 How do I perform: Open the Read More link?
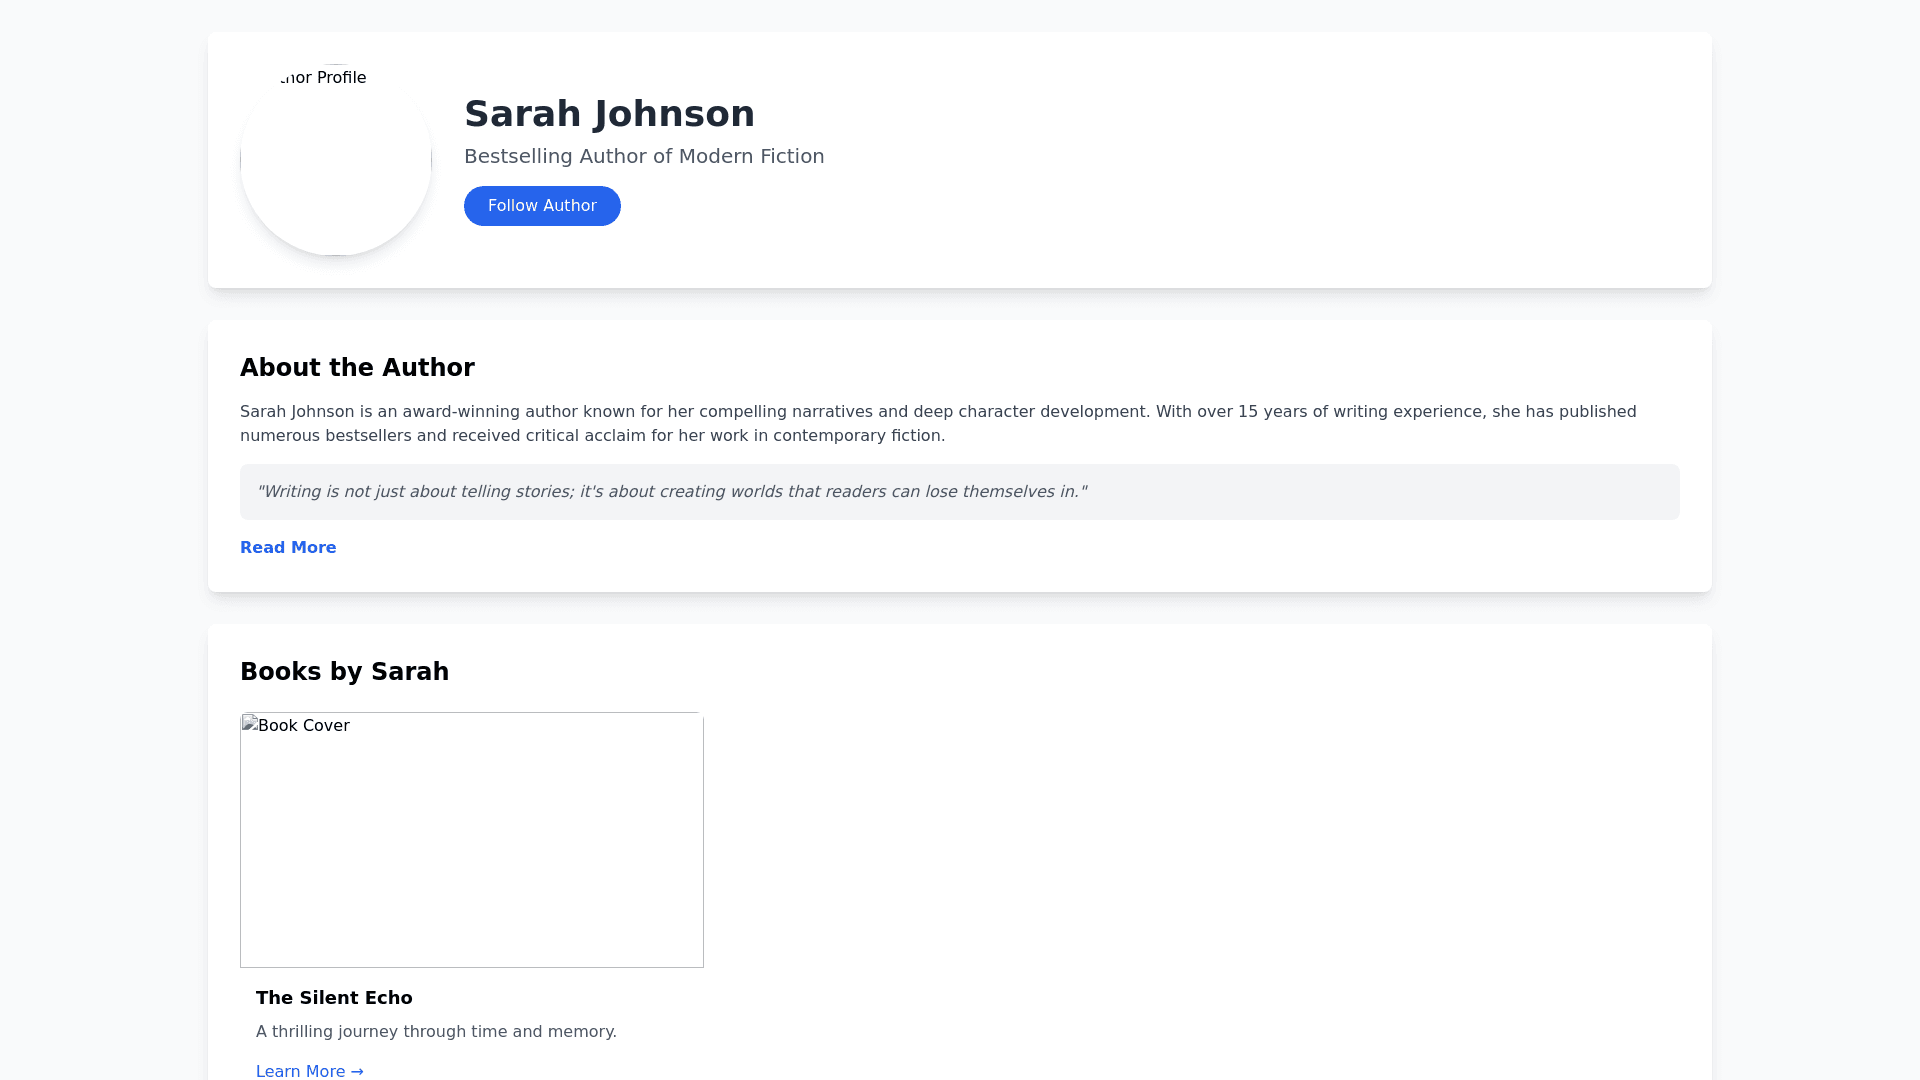288,548
